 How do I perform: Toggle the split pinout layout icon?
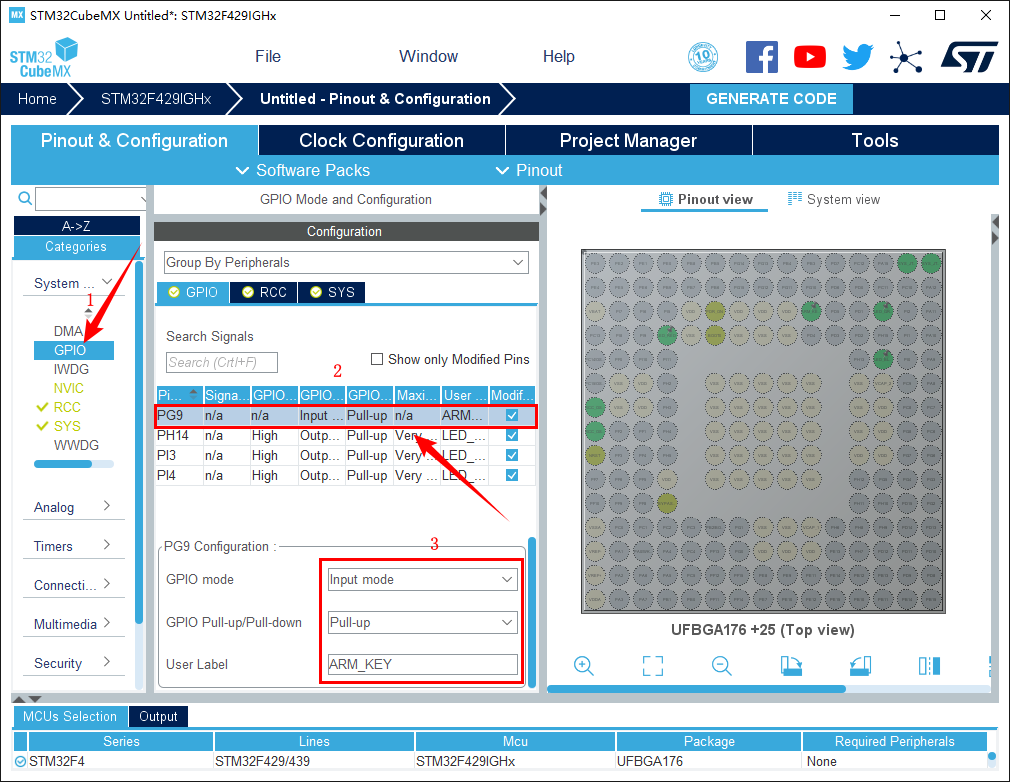(x=929, y=665)
